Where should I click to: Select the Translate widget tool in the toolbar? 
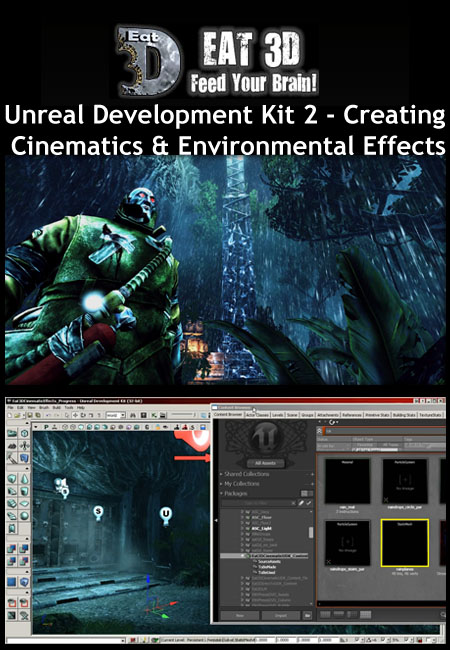point(75,415)
